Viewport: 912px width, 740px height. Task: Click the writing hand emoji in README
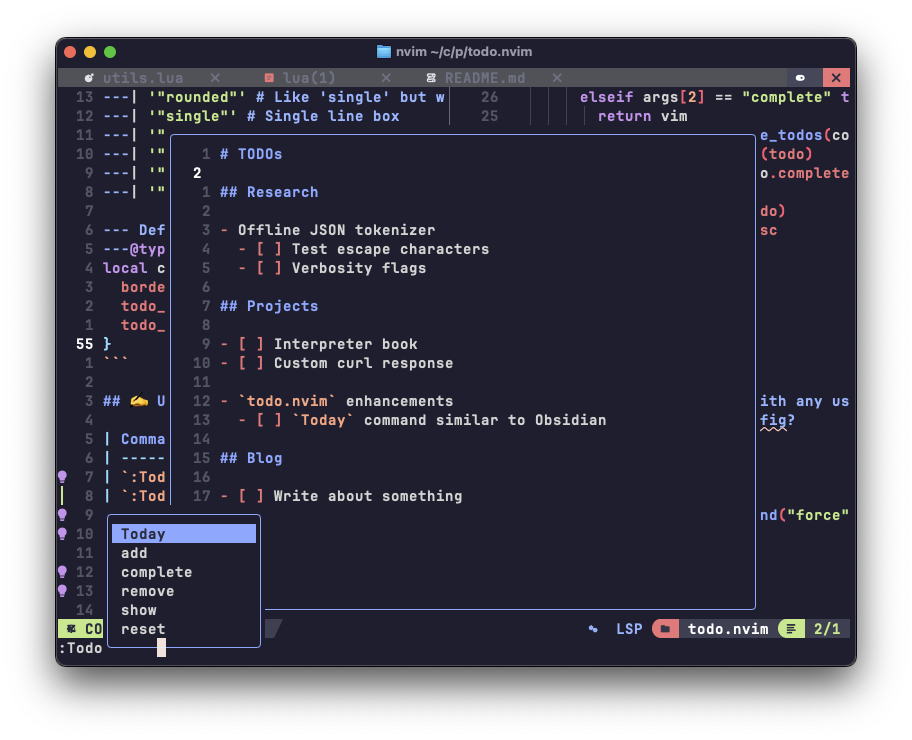click(139, 401)
